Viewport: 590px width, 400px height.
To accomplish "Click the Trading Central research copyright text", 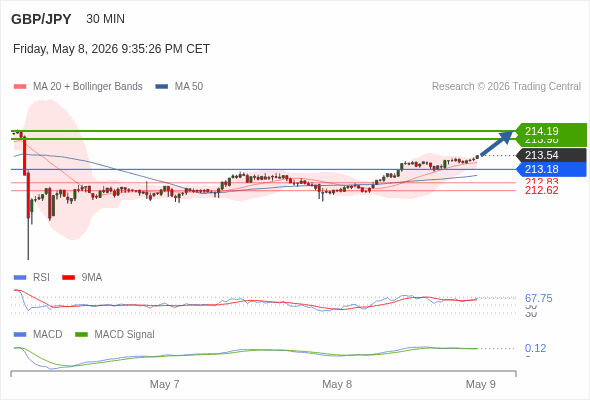I will (506, 87).
